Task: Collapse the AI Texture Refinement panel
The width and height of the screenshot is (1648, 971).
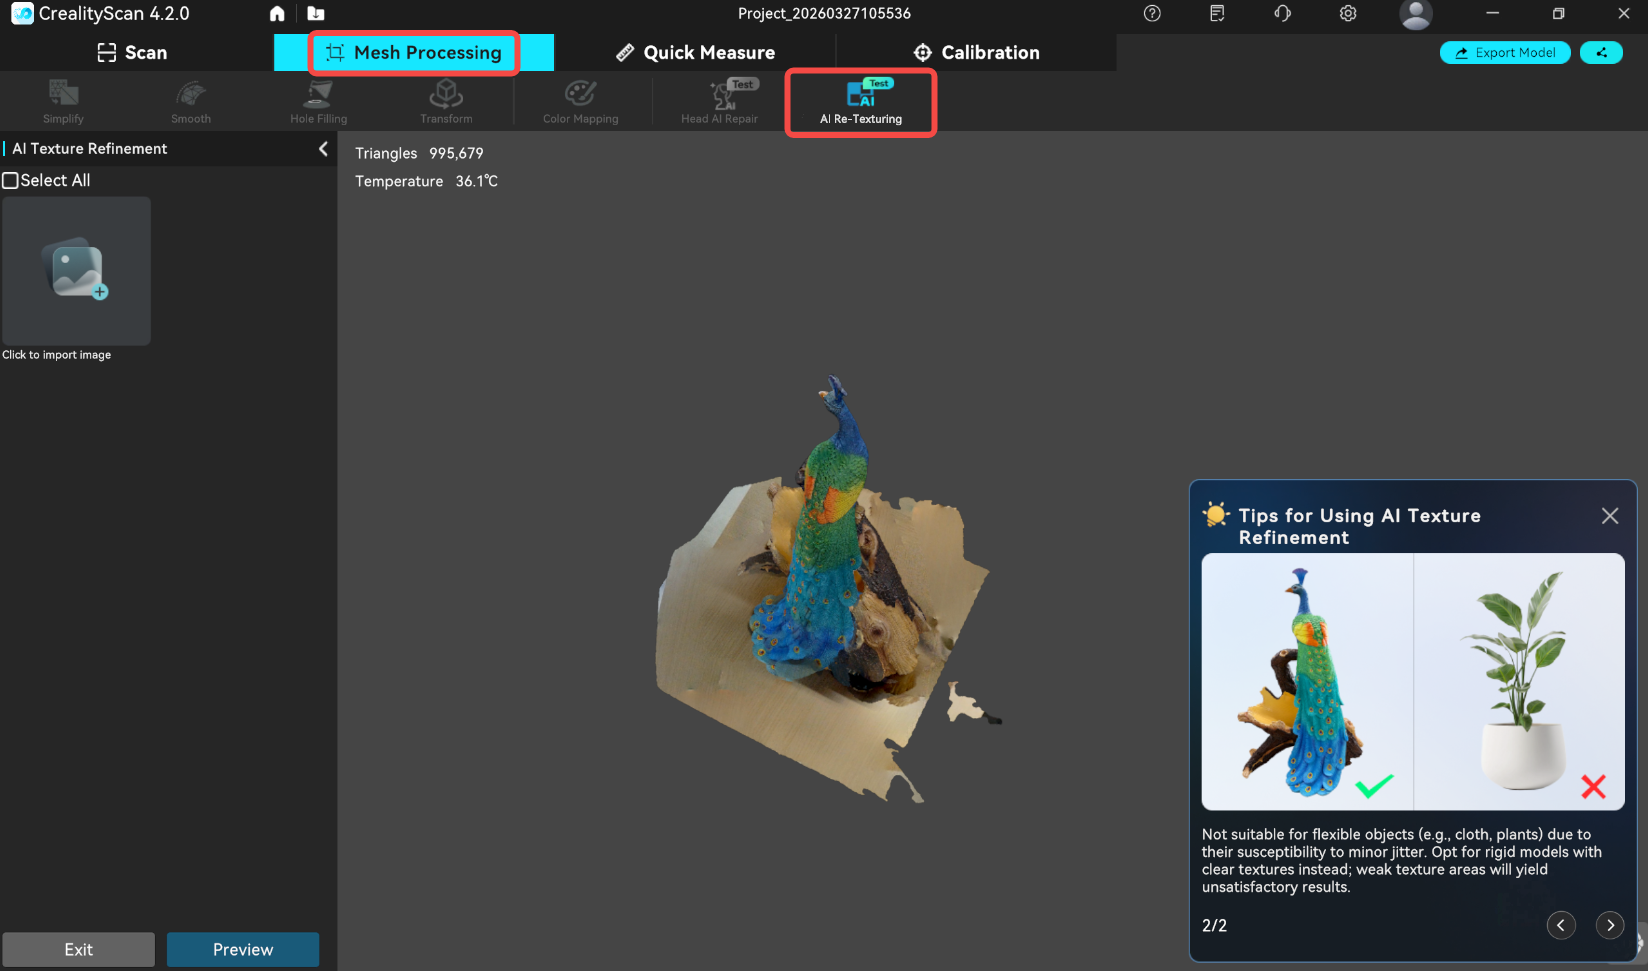Action: tap(323, 149)
